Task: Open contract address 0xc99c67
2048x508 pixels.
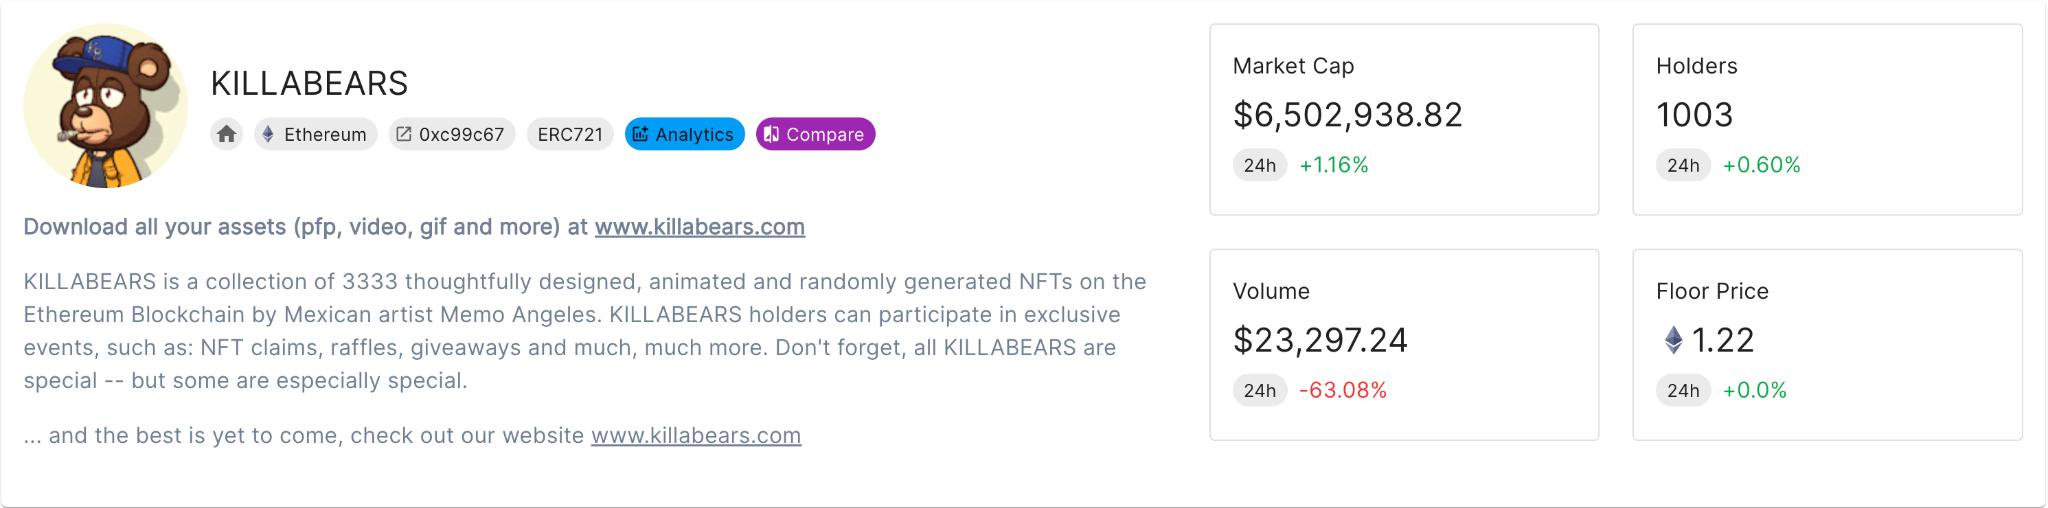Action: [x=451, y=134]
